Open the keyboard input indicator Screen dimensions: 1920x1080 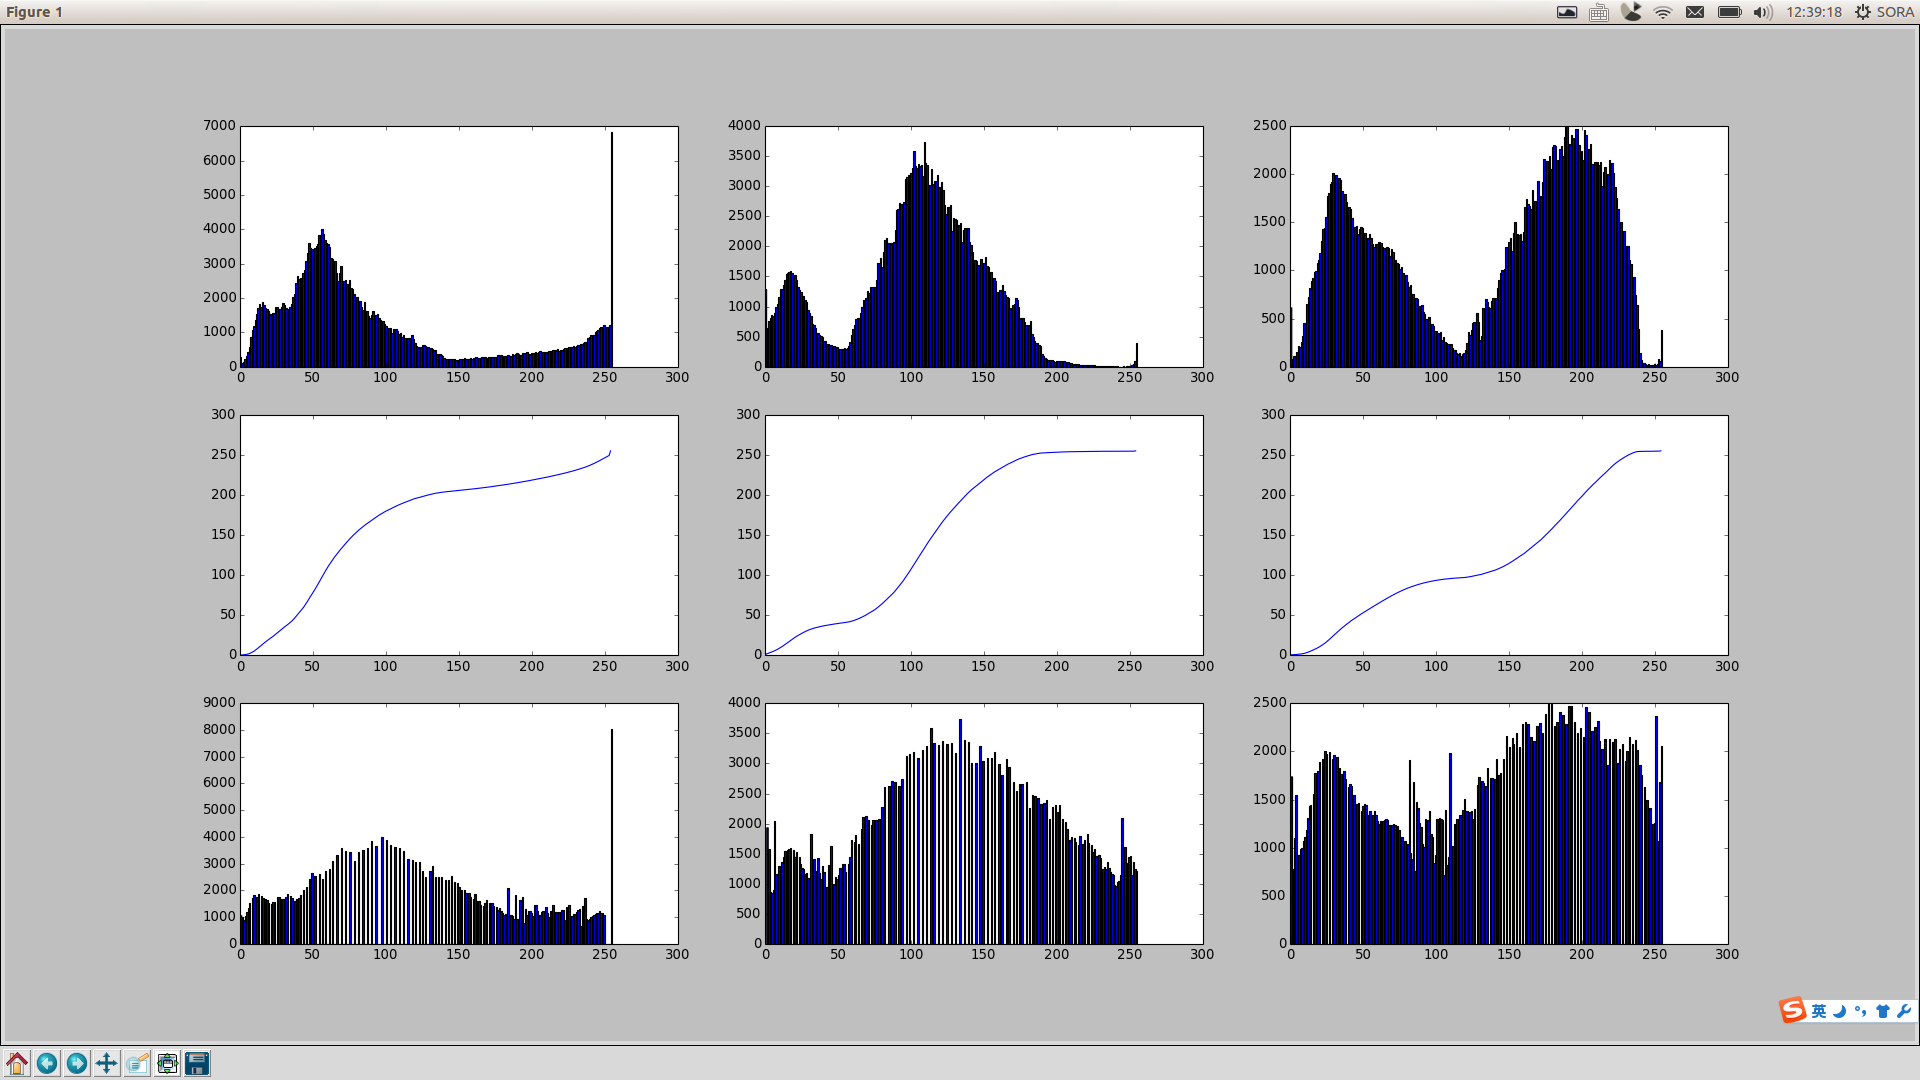(1599, 12)
